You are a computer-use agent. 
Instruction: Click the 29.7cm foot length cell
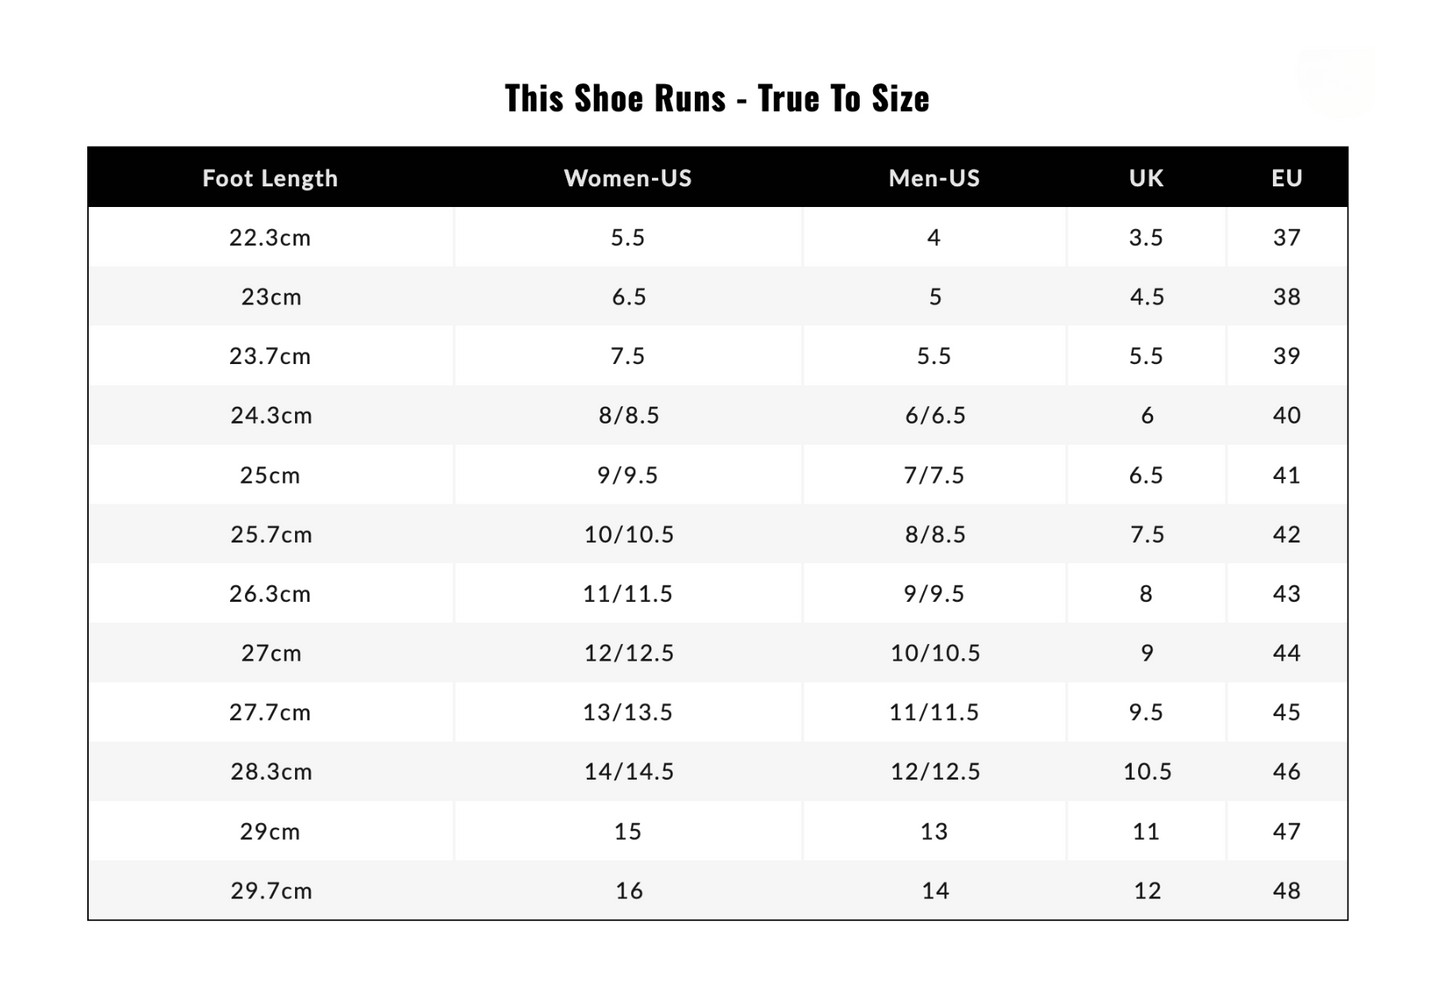point(271,891)
